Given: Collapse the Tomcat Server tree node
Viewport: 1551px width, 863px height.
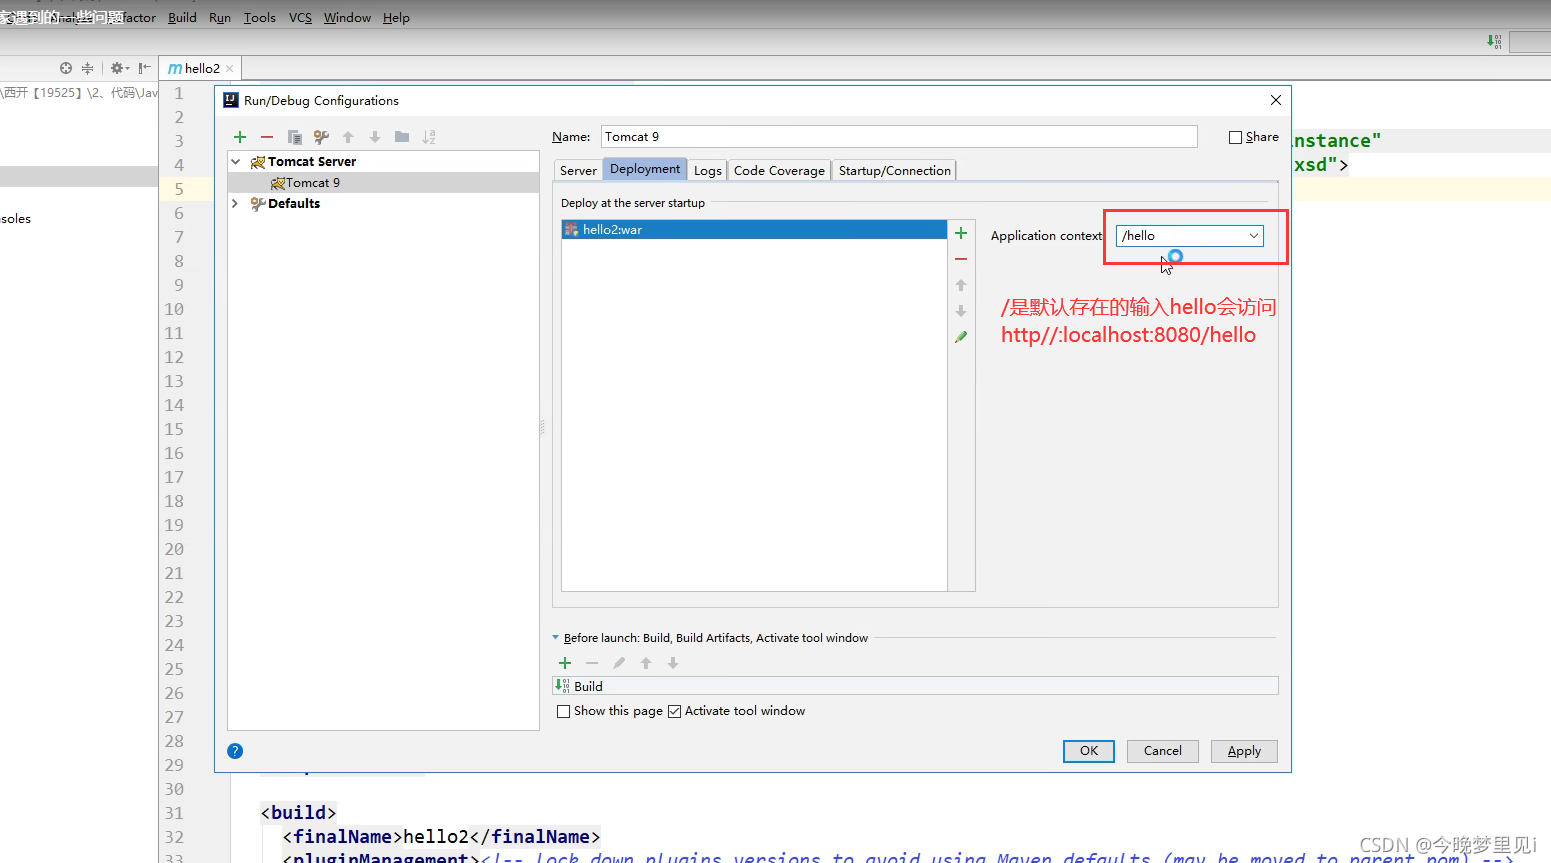Looking at the screenshot, I should [236, 162].
